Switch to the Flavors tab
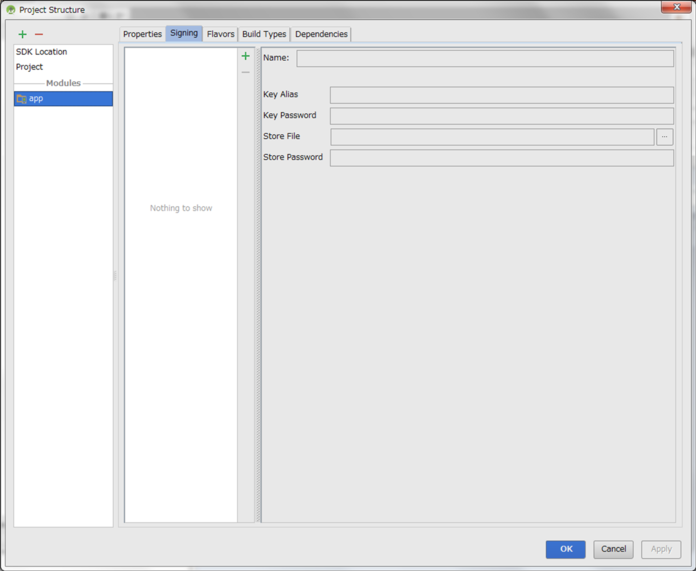Screen dimensions: 696x571 [220, 34]
